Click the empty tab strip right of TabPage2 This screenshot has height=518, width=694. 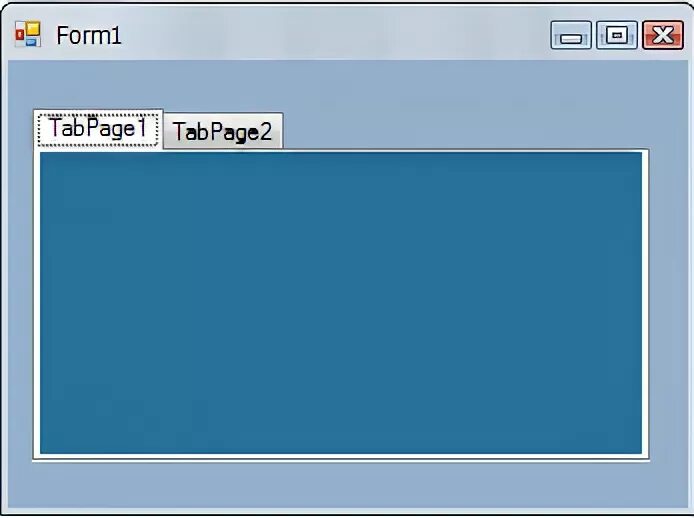pyautogui.click(x=465, y=131)
